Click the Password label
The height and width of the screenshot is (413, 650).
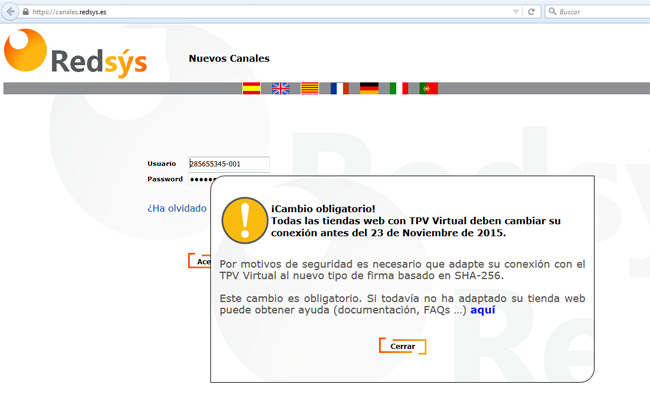[x=165, y=179]
